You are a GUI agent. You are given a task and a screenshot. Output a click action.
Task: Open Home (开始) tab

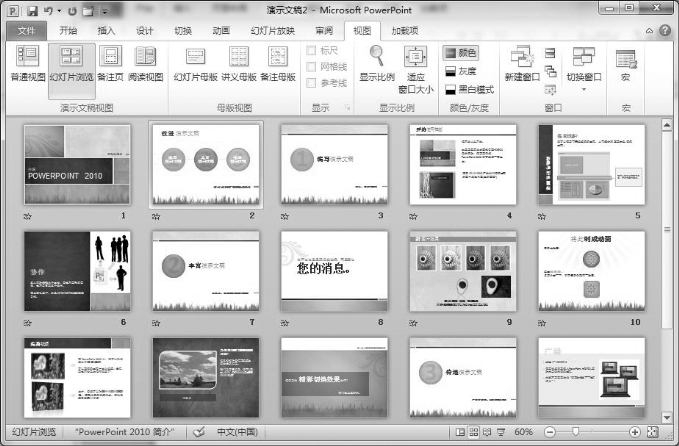click(x=68, y=30)
